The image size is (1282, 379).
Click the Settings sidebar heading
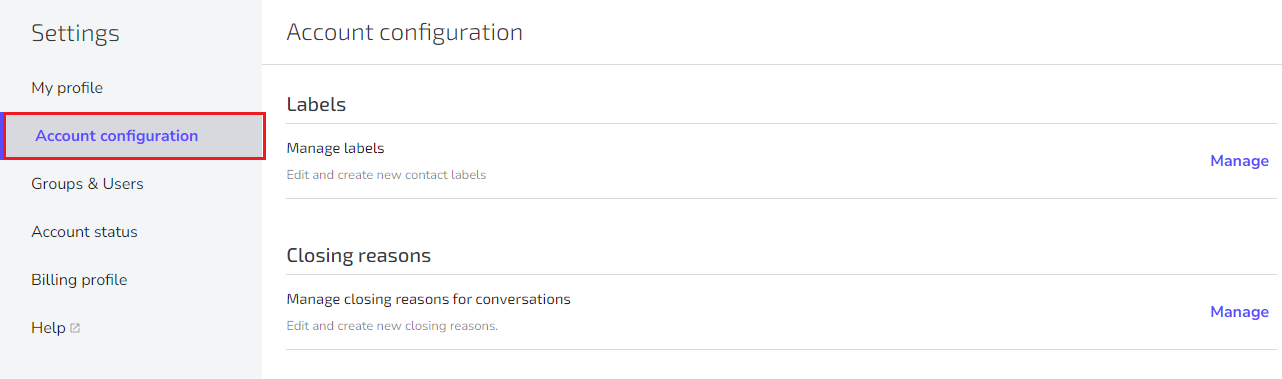[75, 33]
